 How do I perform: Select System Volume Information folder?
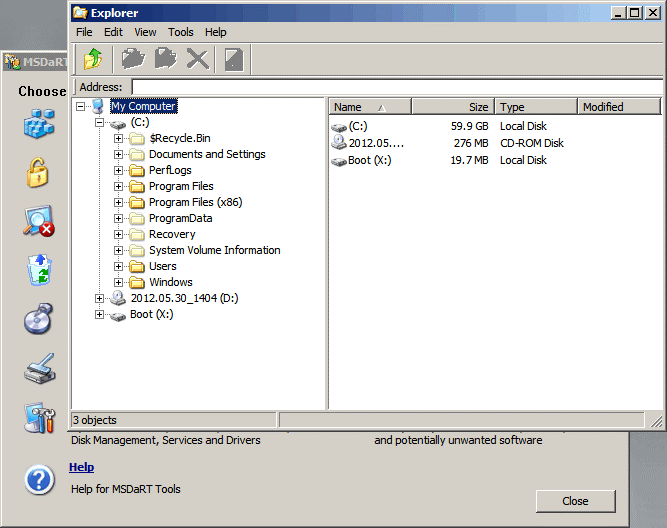click(x=214, y=250)
